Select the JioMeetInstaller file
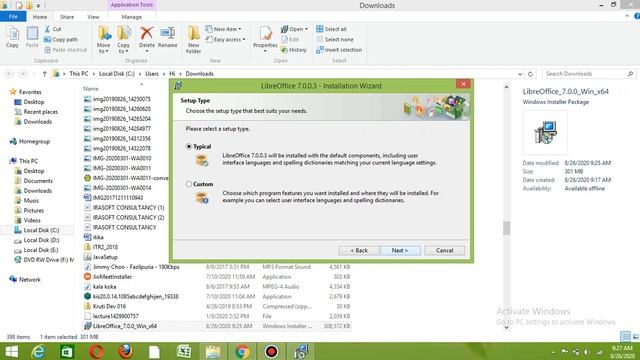 pyautogui.click(x=108, y=277)
